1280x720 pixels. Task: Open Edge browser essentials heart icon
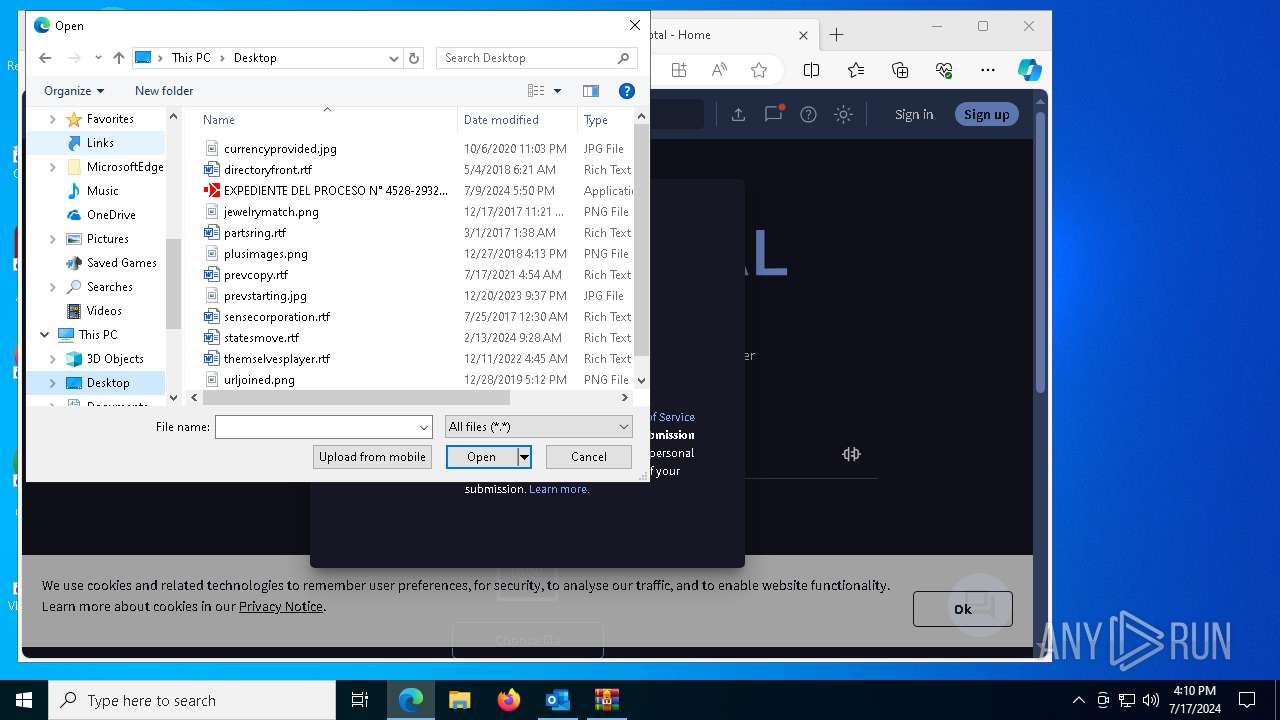point(944,70)
